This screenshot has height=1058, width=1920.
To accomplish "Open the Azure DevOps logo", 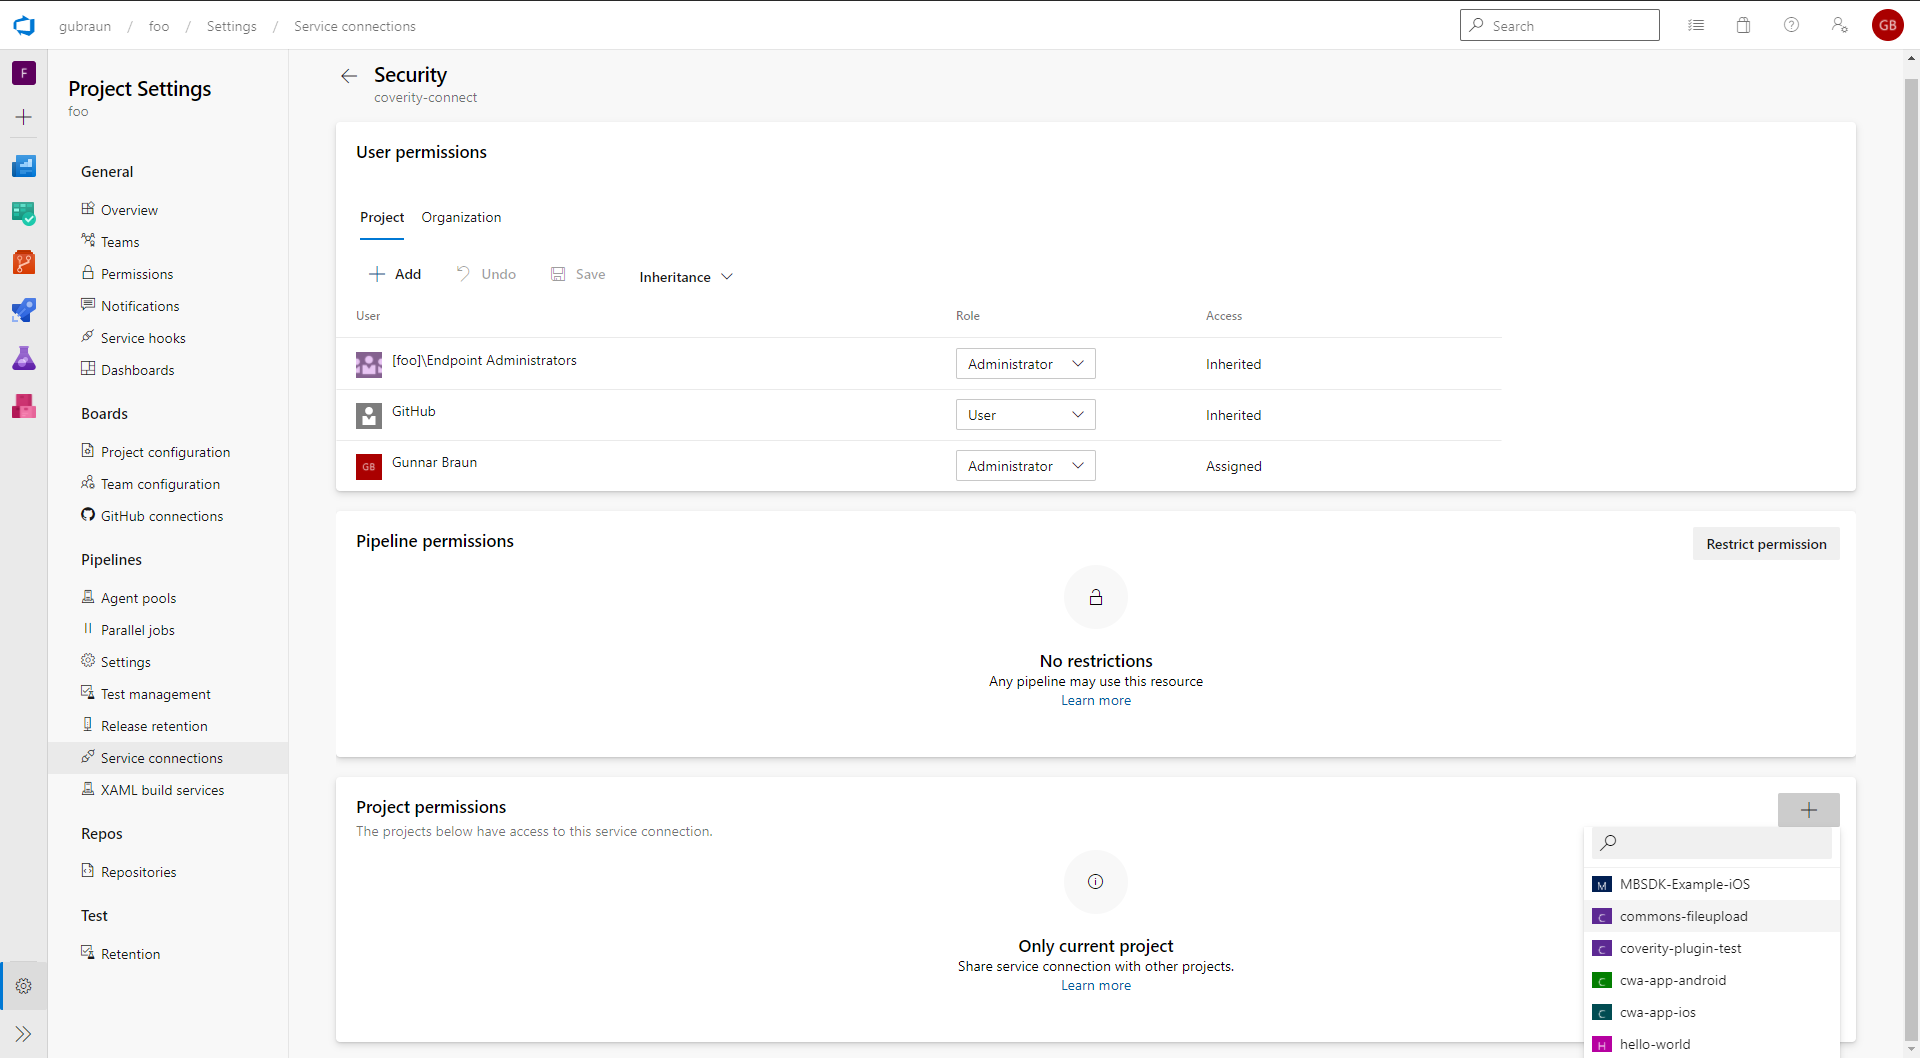I will tap(23, 26).
